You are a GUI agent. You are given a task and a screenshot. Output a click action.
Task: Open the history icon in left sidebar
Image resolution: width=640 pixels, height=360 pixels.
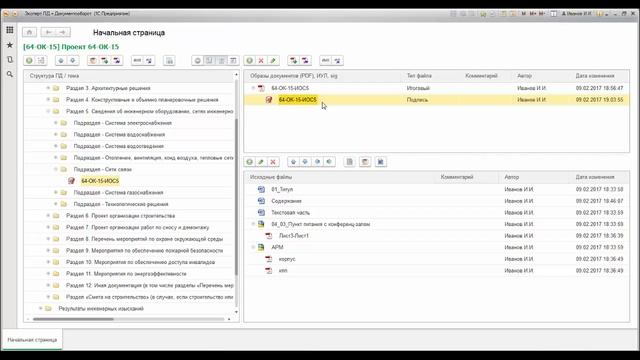9,60
